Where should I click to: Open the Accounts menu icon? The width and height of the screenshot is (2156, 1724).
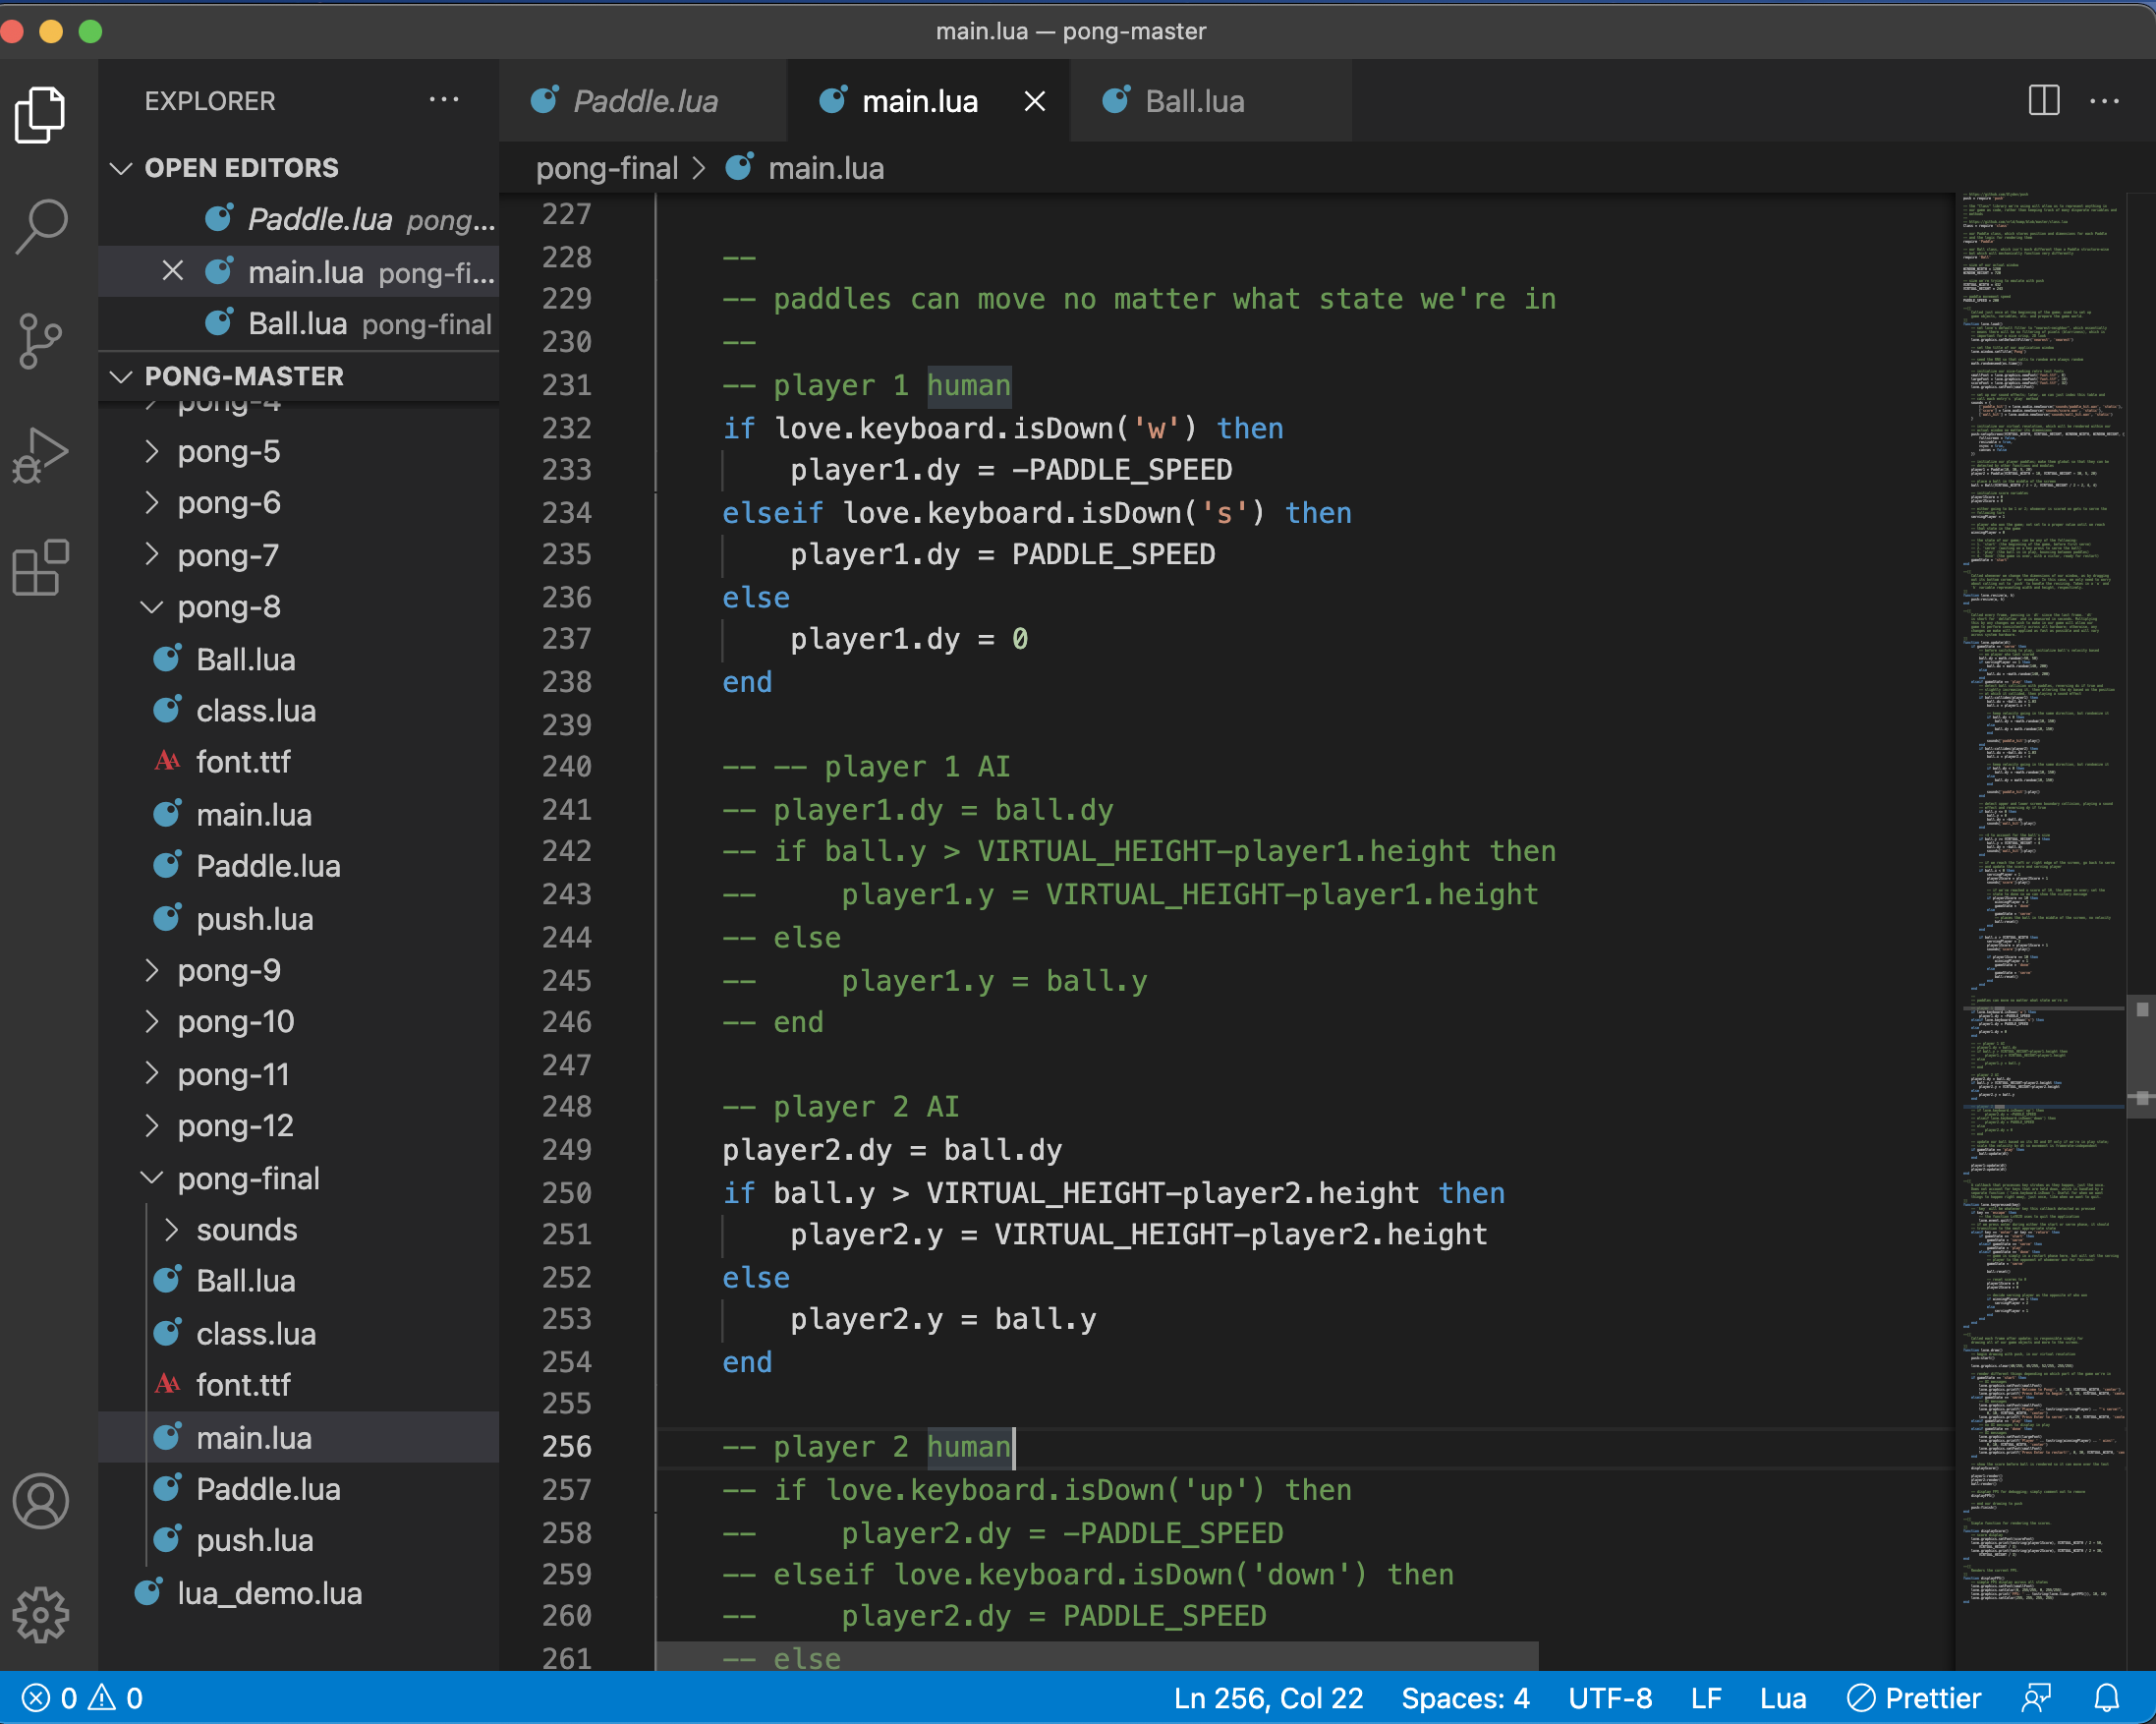(42, 1500)
